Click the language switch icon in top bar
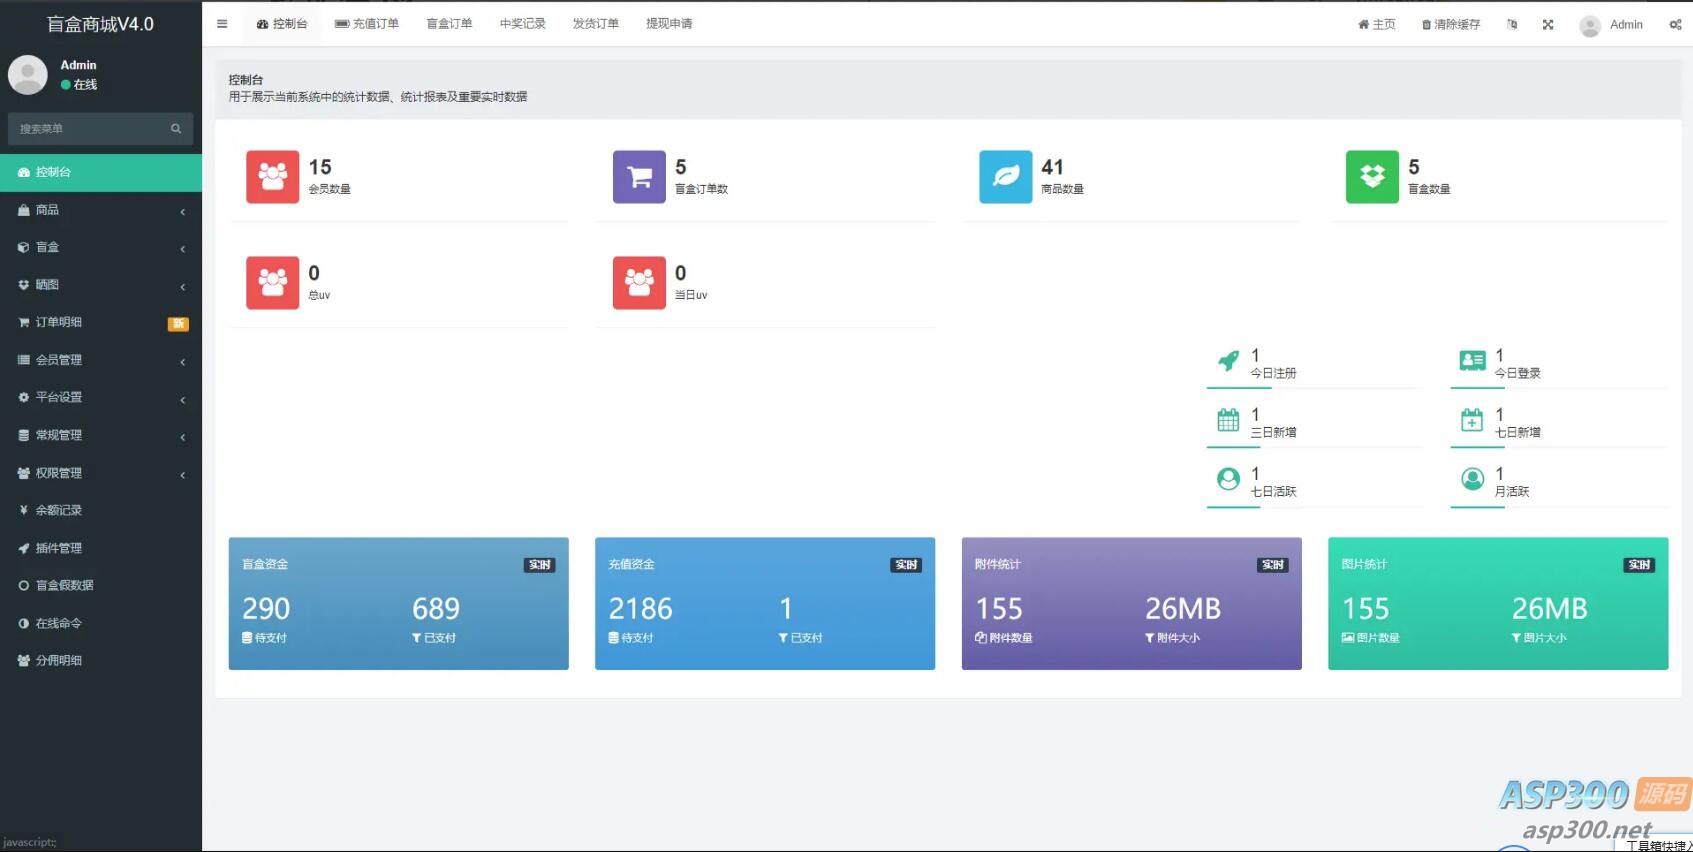This screenshot has height=852, width=1693. pos(1512,25)
